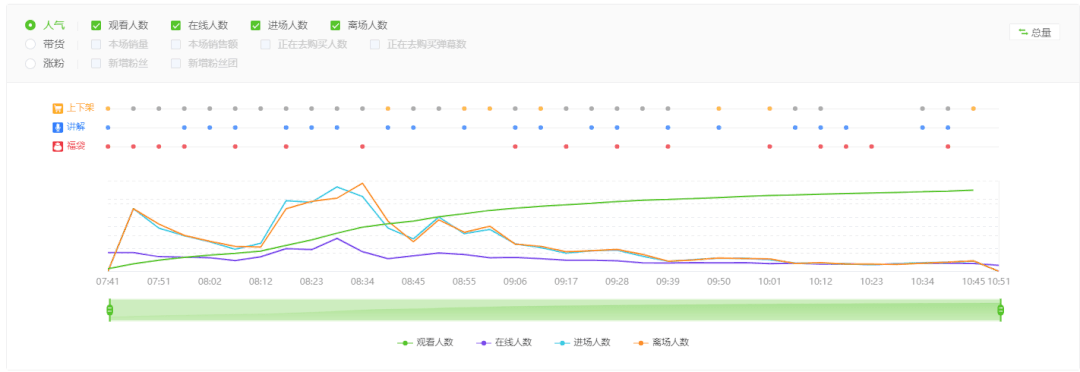Click the 讲解 microphone icon

coord(58,127)
